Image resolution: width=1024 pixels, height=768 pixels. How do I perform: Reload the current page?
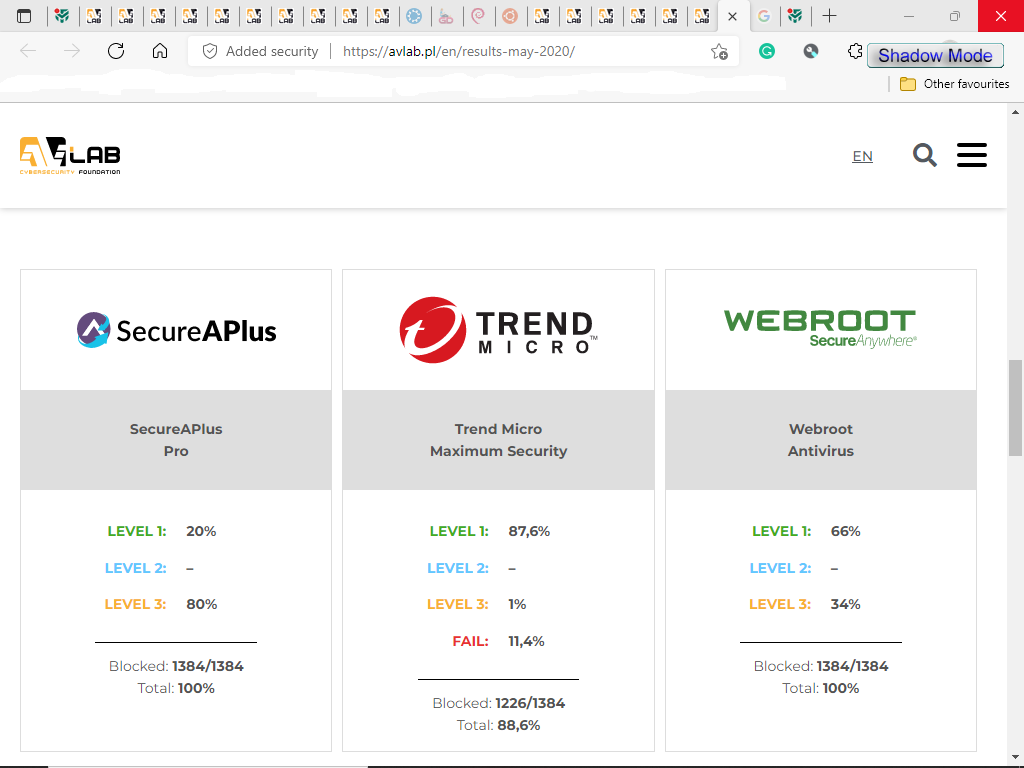click(x=116, y=51)
